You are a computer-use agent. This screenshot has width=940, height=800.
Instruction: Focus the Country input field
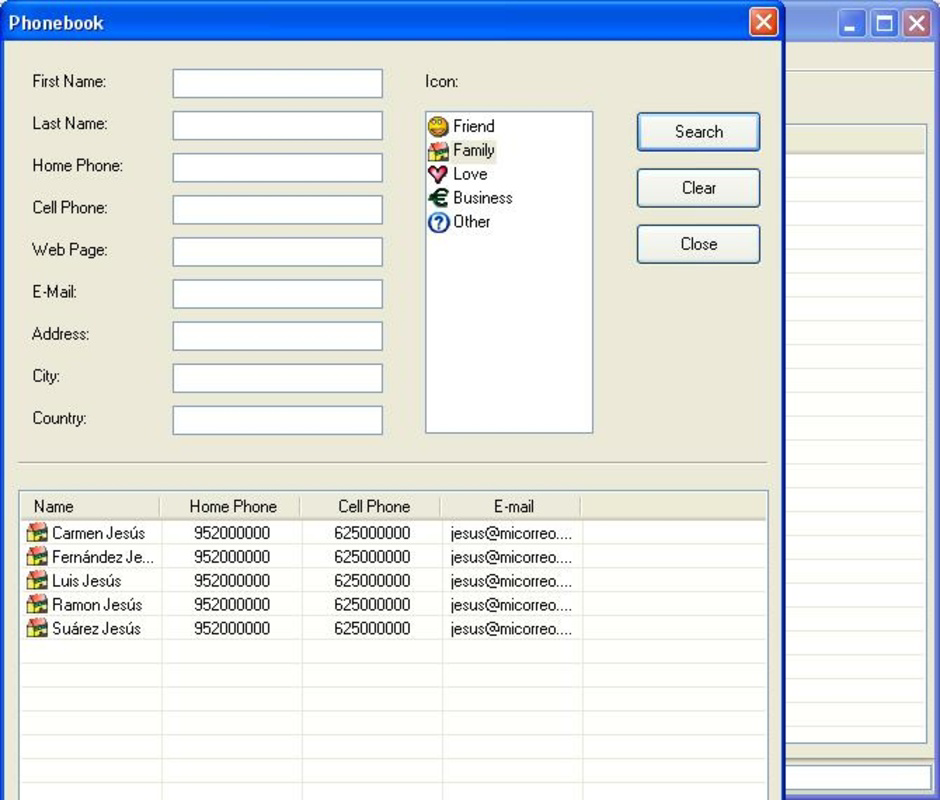point(278,420)
